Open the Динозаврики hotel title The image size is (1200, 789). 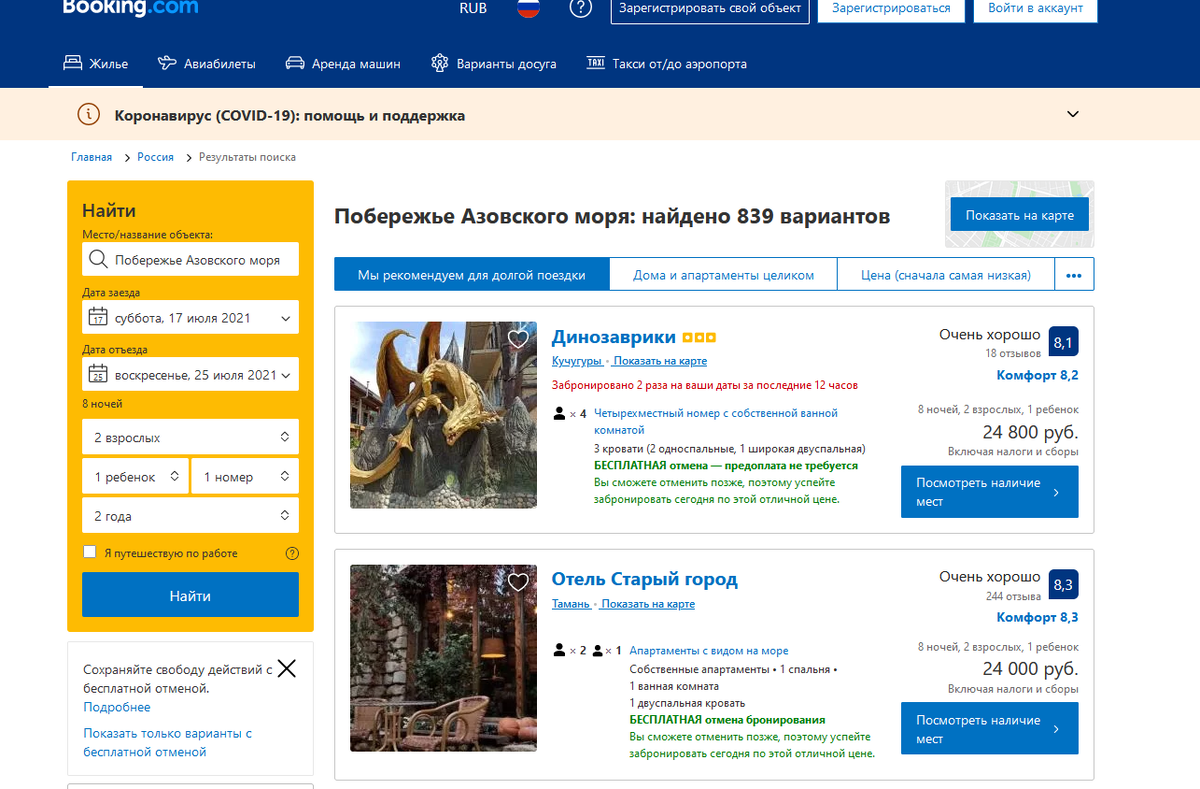point(613,338)
